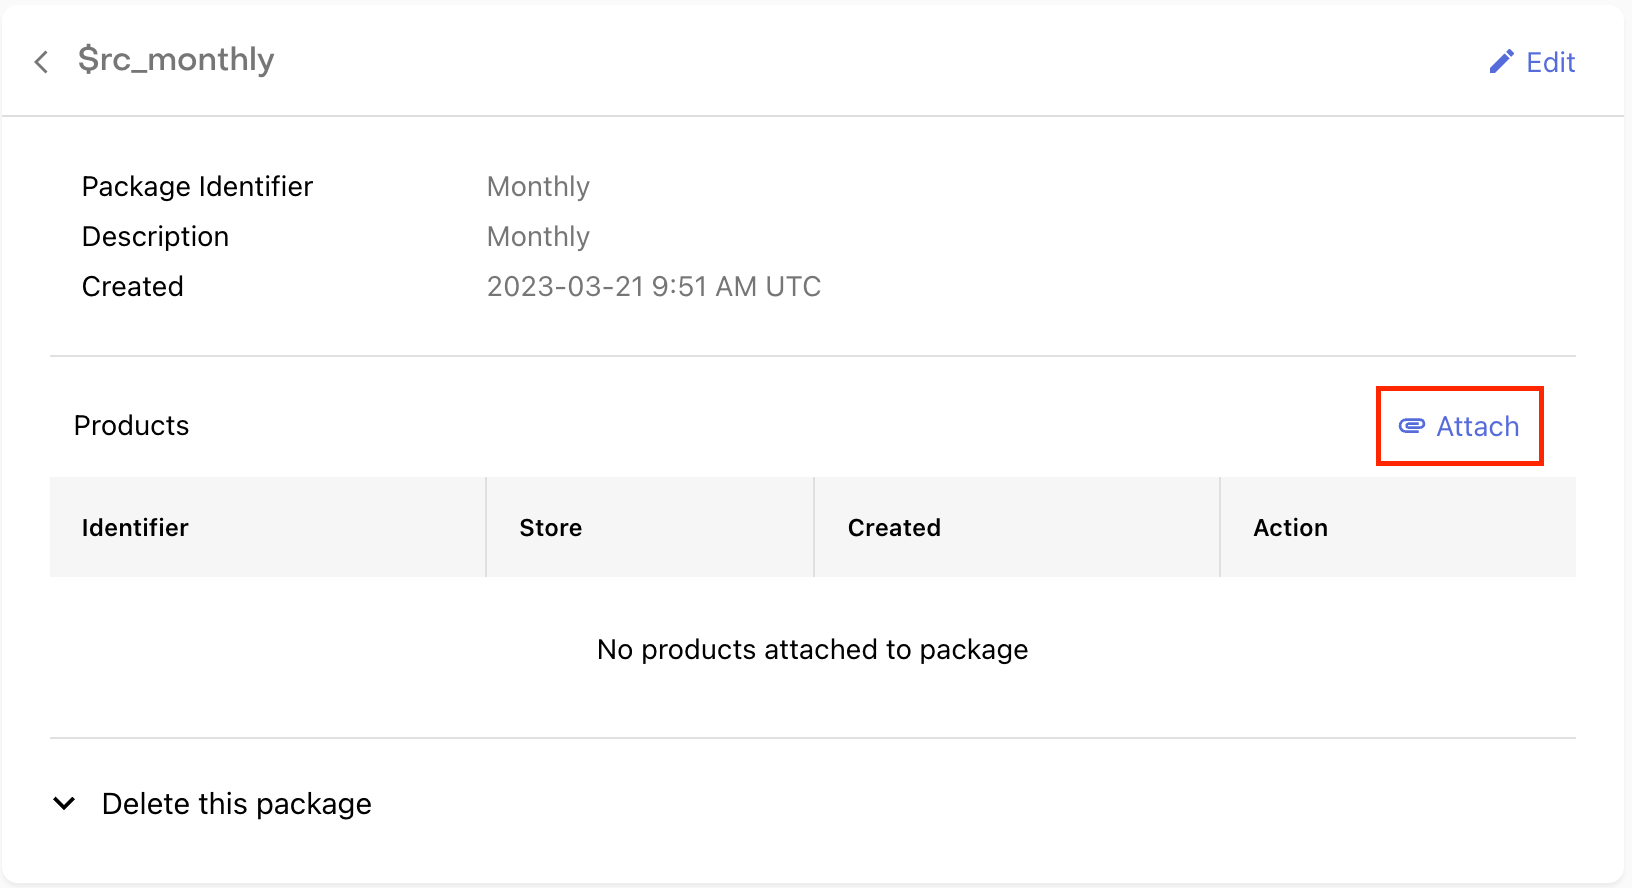Viewport: 1632px width, 888px height.
Task: Select the $rc_monthly page title
Action: pyautogui.click(x=176, y=60)
